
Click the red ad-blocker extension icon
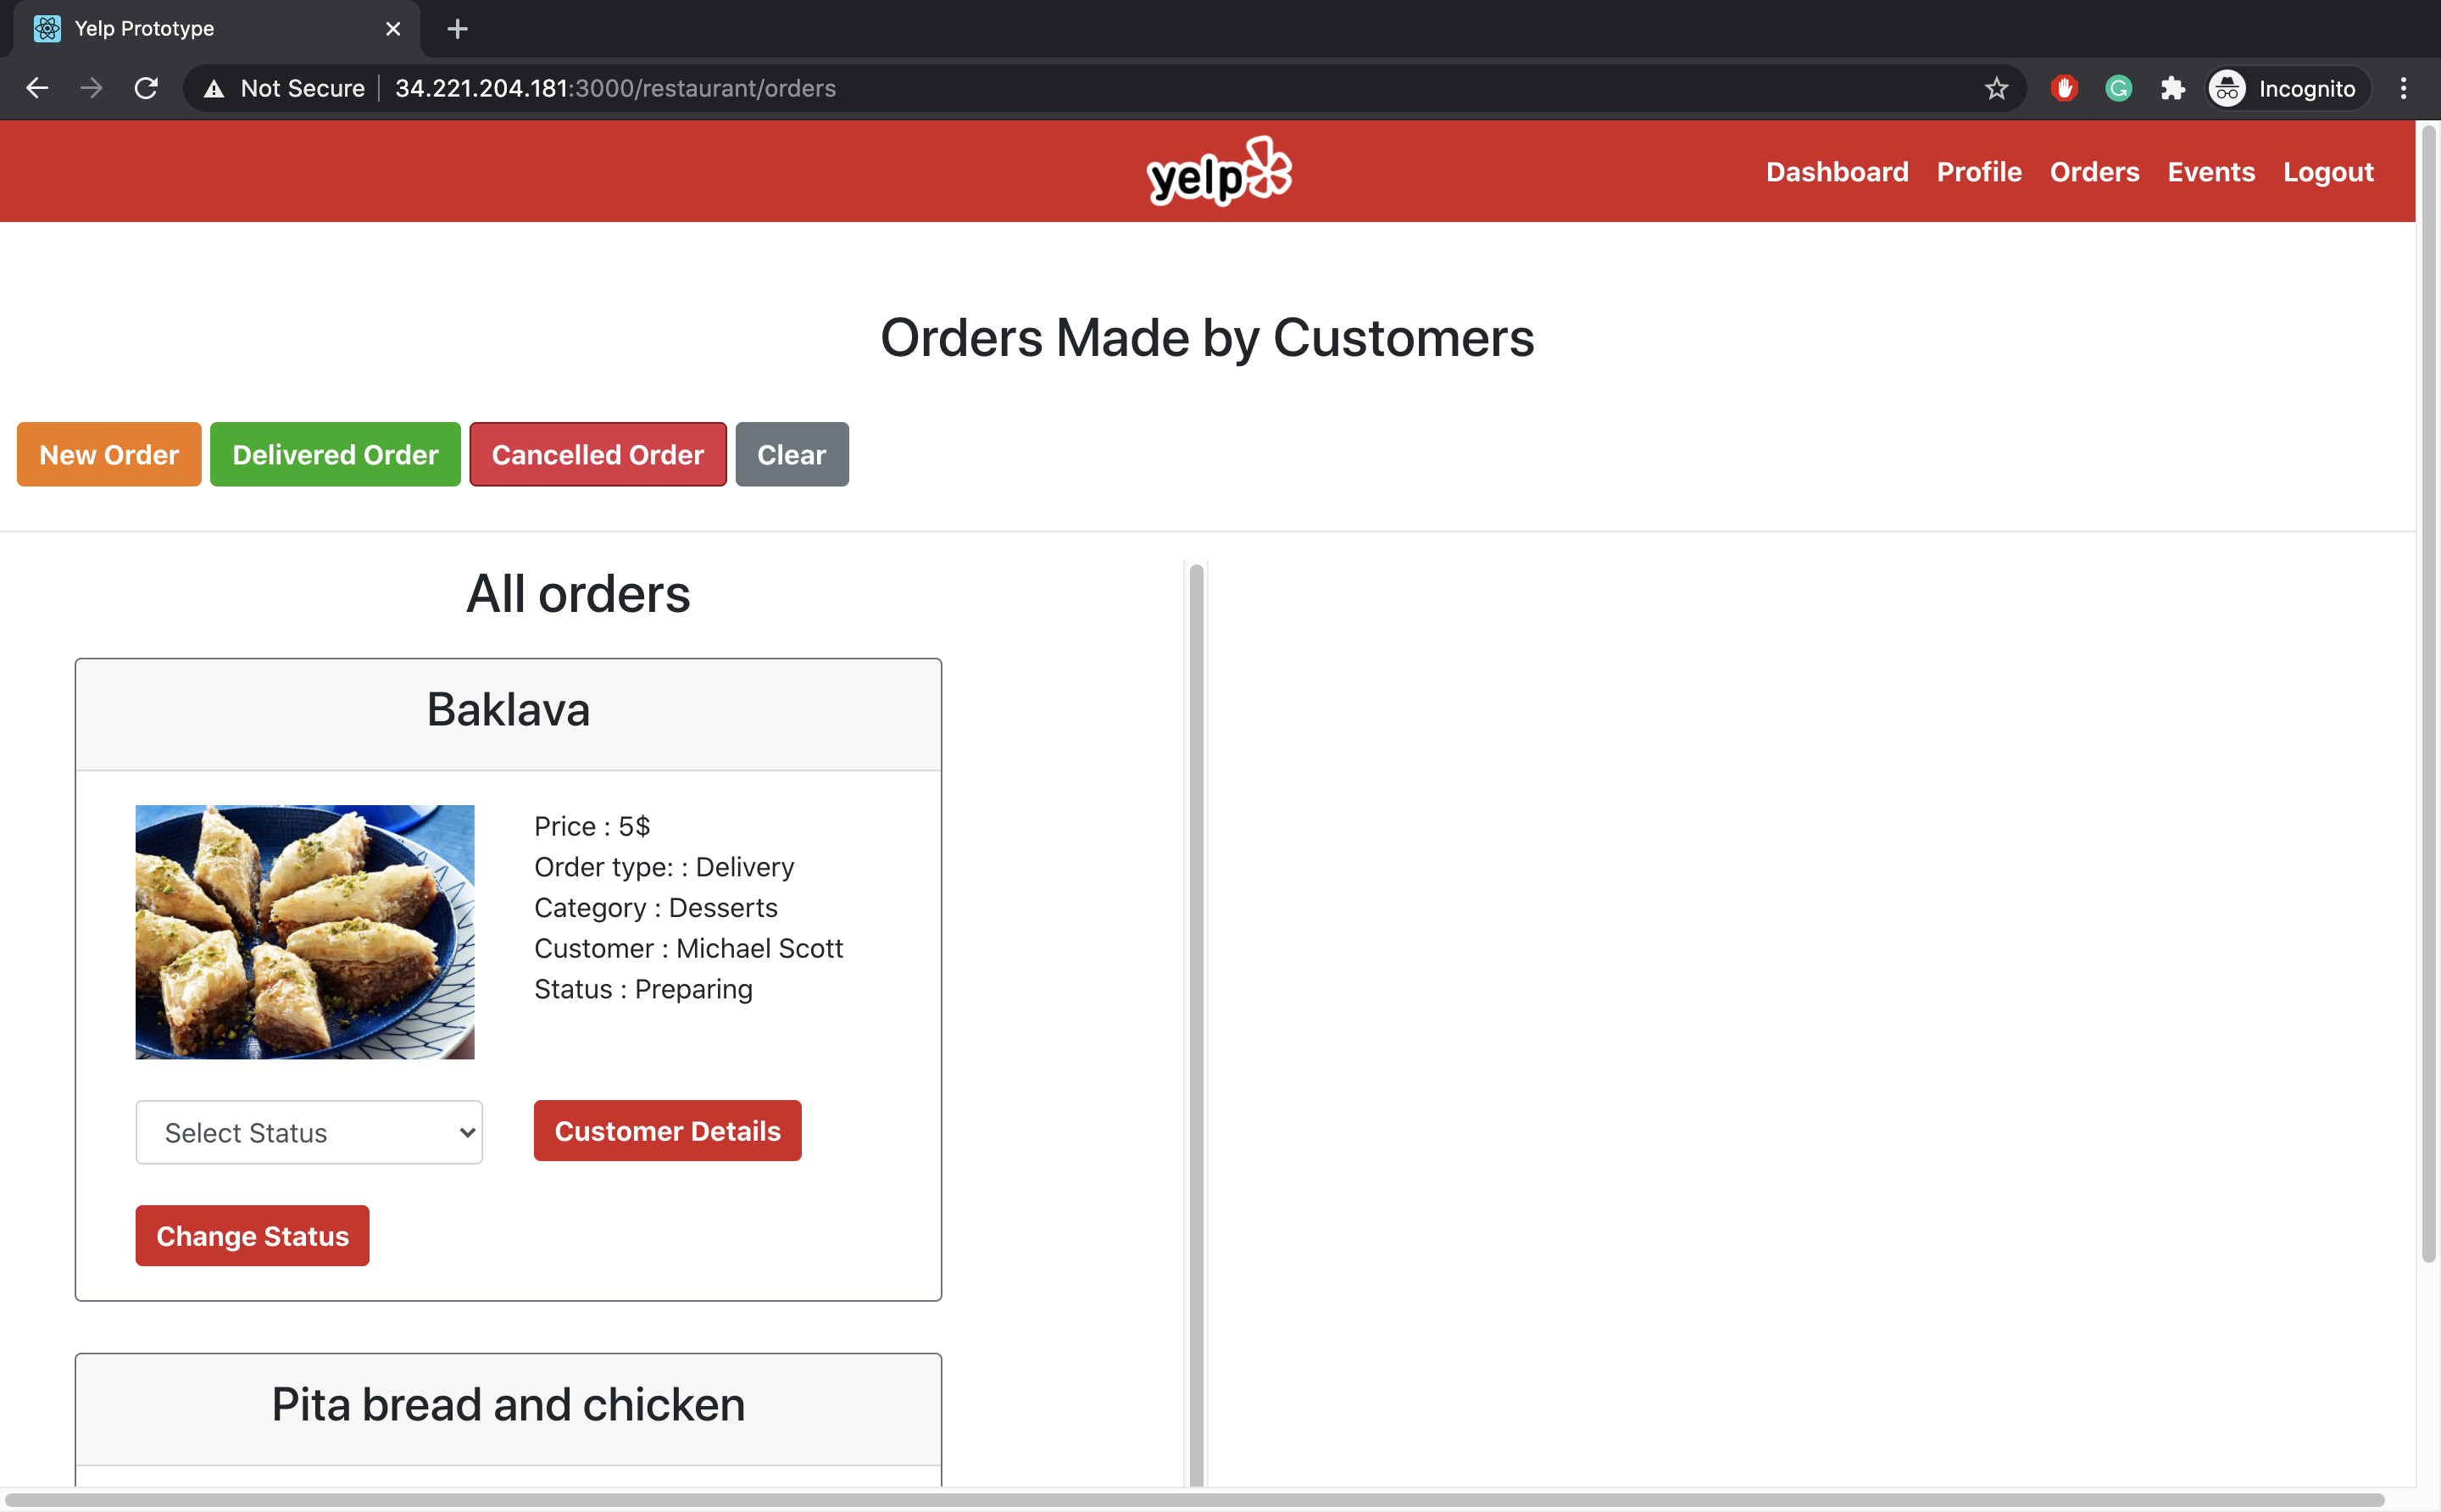click(x=2064, y=88)
